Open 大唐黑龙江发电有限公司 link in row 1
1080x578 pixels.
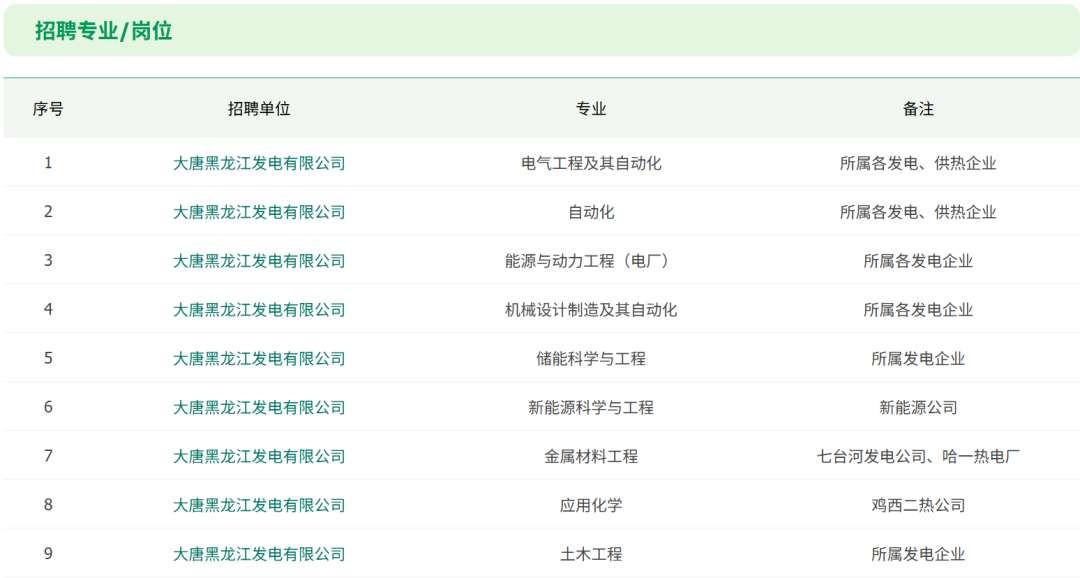tap(259, 163)
